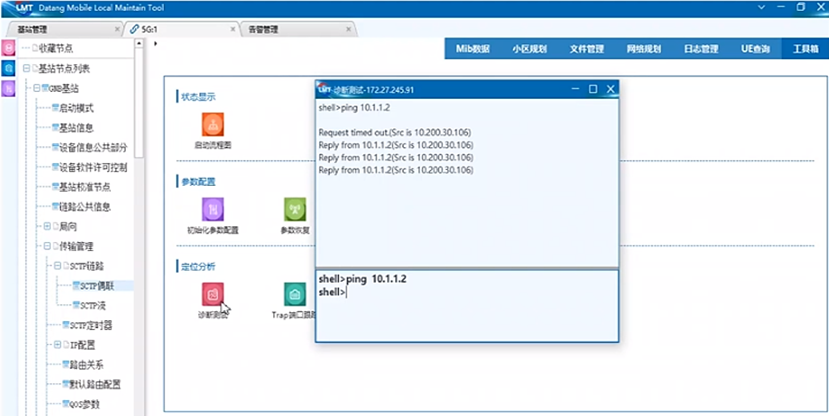Open the 日志管理 menu tab
This screenshot has height=416, width=829.
point(701,49)
